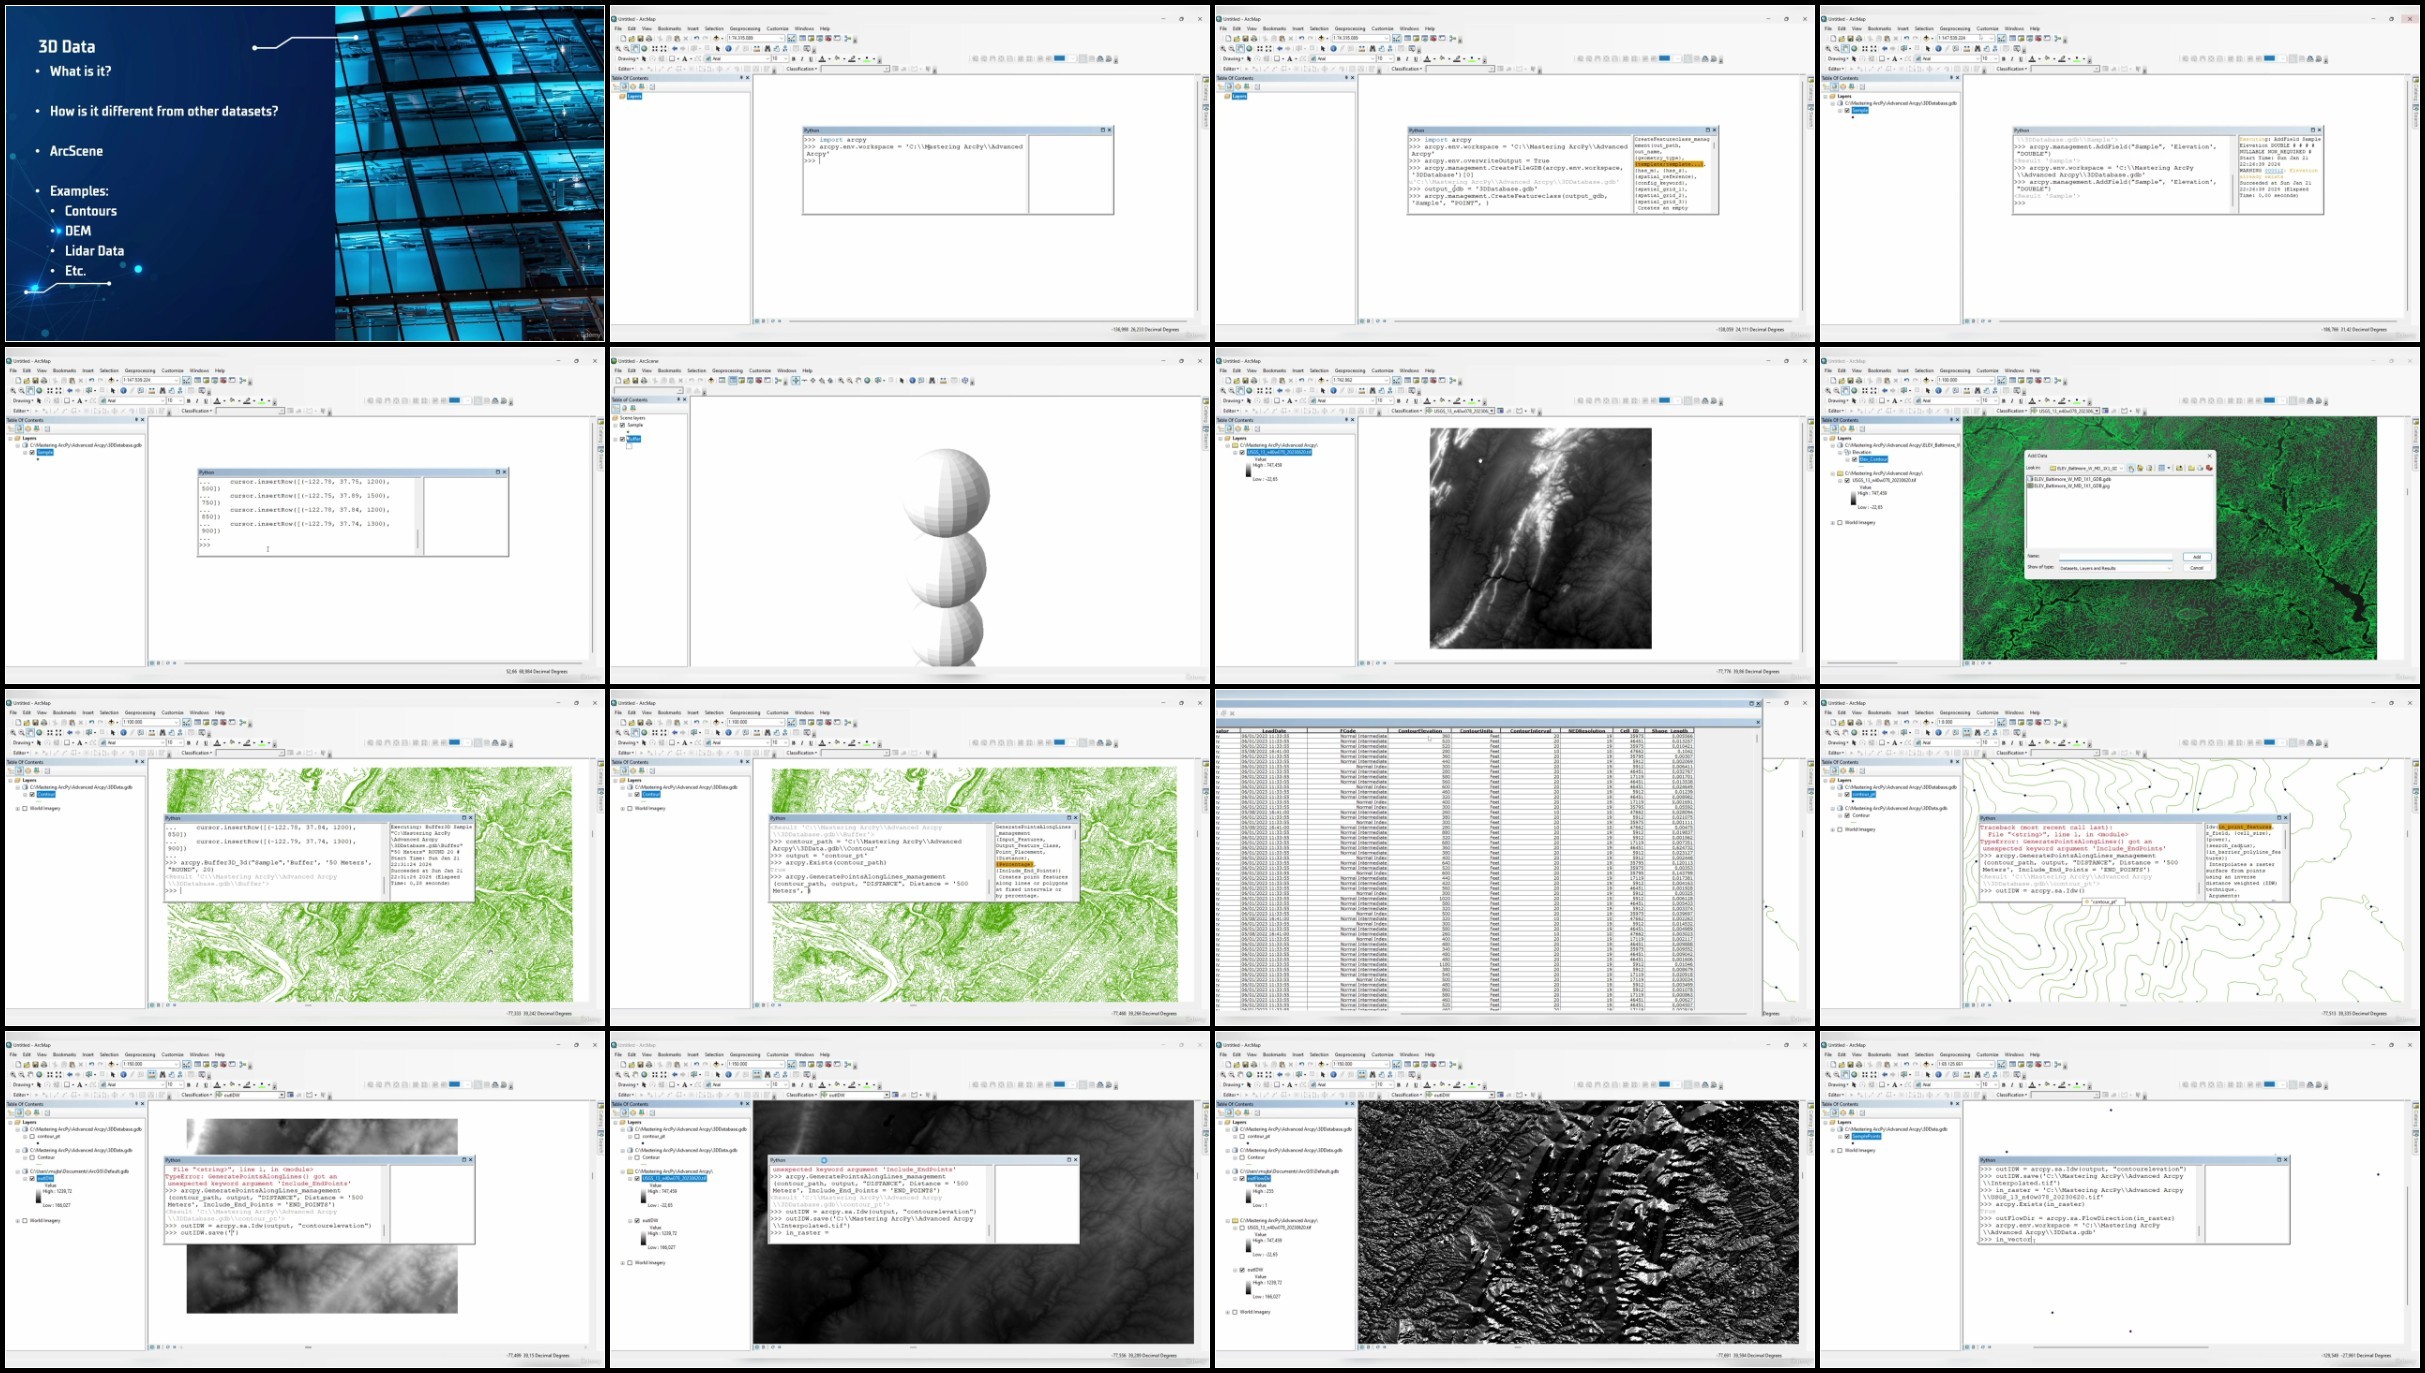The image size is (2425, 1373).
Task: Open the Geoprocessing menu in the ArcScene window
Action: pyautogui.click(x=727, y=371)
